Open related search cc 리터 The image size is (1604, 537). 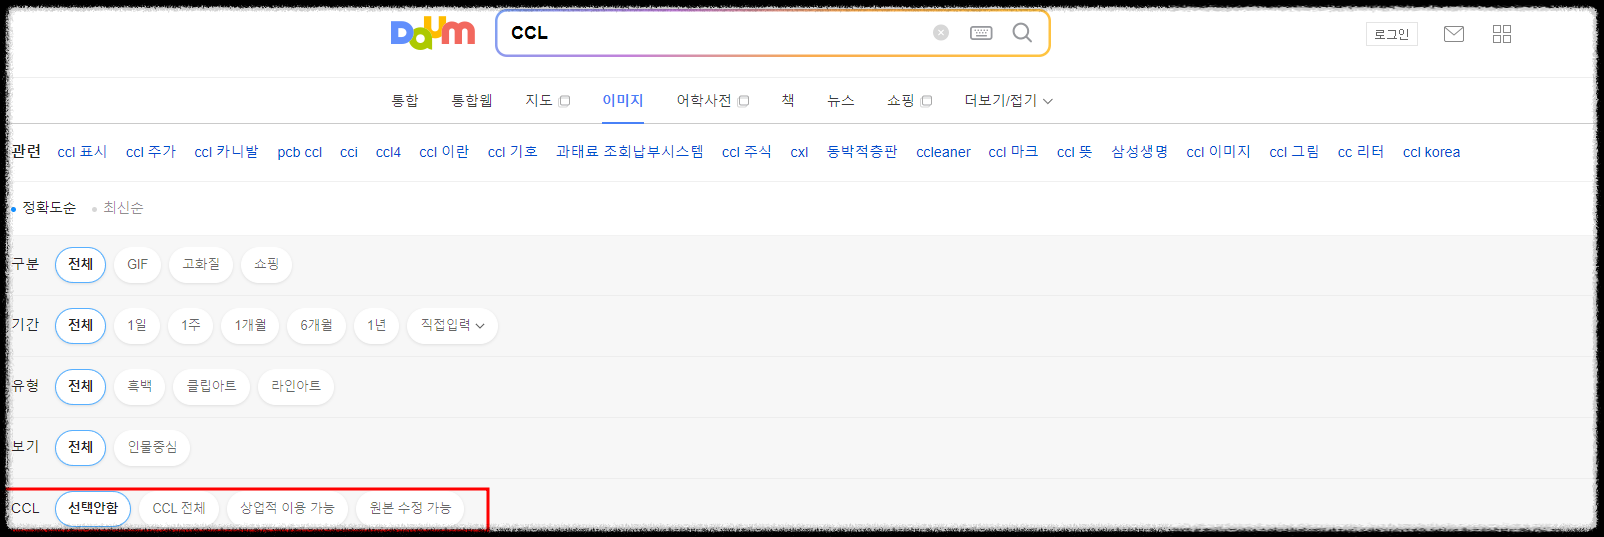pyautogui.click(x=1361, y=152)
